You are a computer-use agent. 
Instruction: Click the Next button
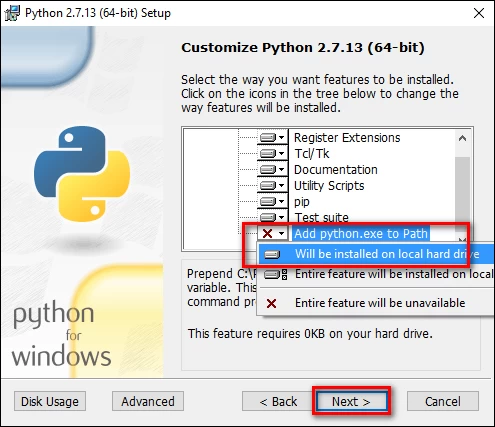pos(352,401)
